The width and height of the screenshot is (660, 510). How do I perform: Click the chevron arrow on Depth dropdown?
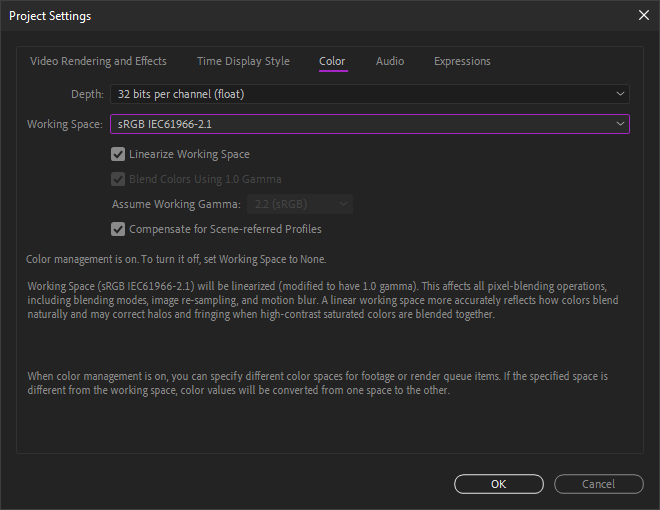(621, 94)
